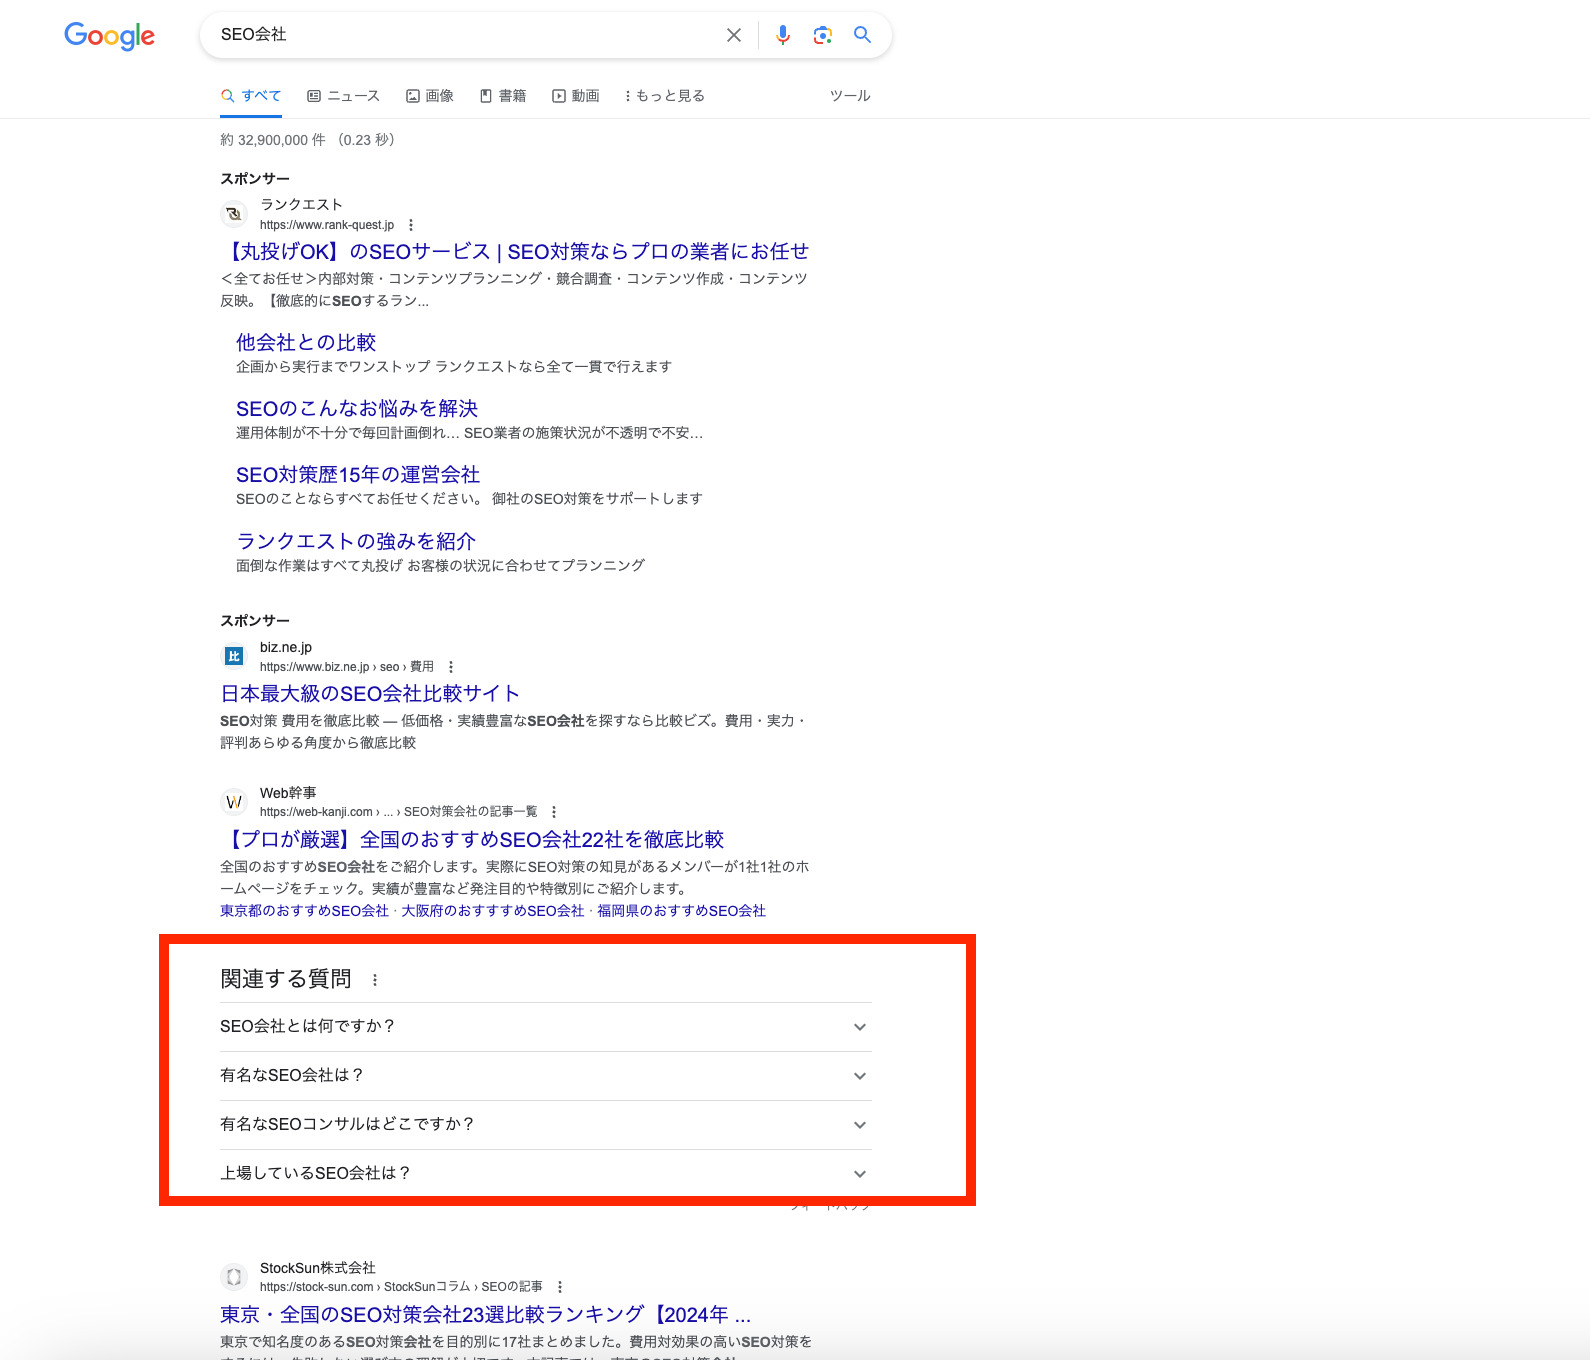This screenshot has height=1360, width=1590.
Task: Open 【丸投げOK】のSEOサービス ad link
Action: (515, 252)
